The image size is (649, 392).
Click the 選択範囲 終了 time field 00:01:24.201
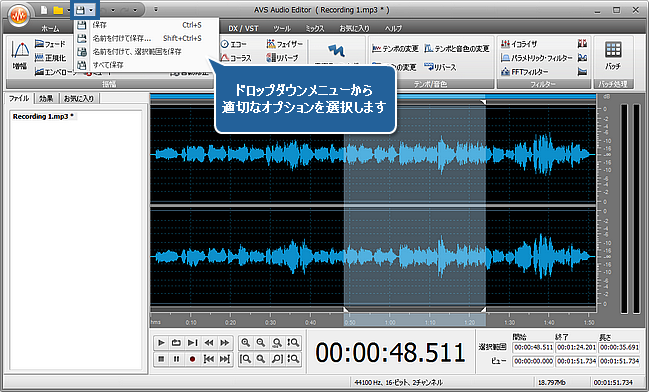click(576, 347)
